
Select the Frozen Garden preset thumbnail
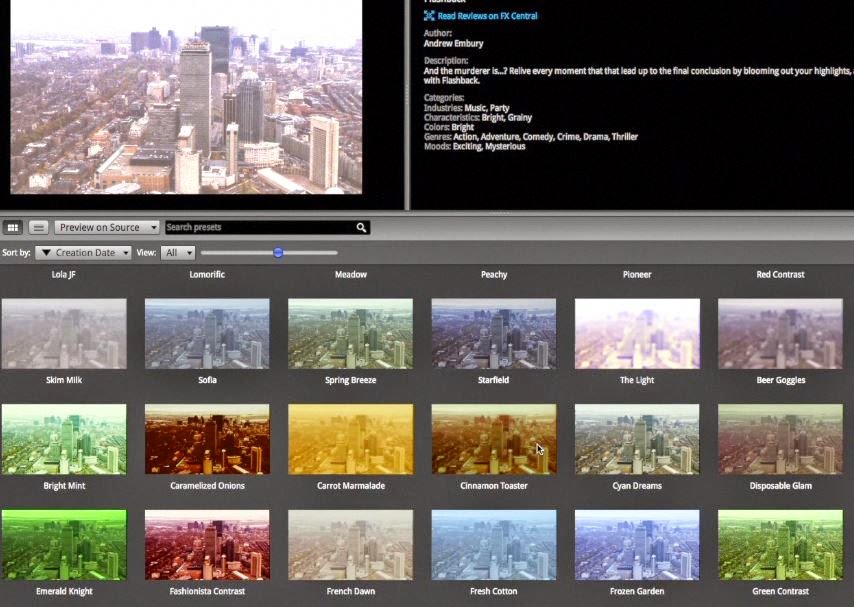[637, 545]
